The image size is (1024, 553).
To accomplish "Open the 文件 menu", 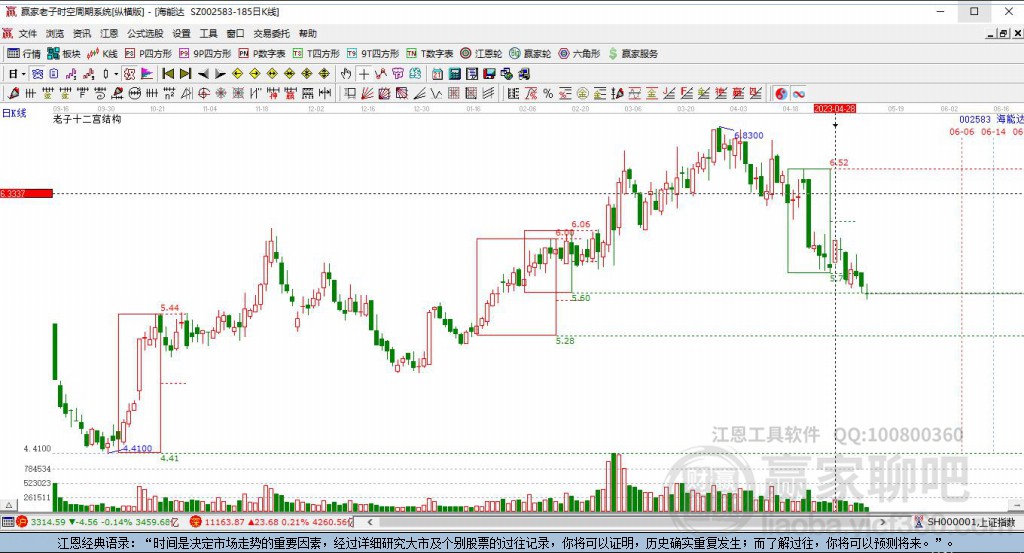I will click(27, 34).
